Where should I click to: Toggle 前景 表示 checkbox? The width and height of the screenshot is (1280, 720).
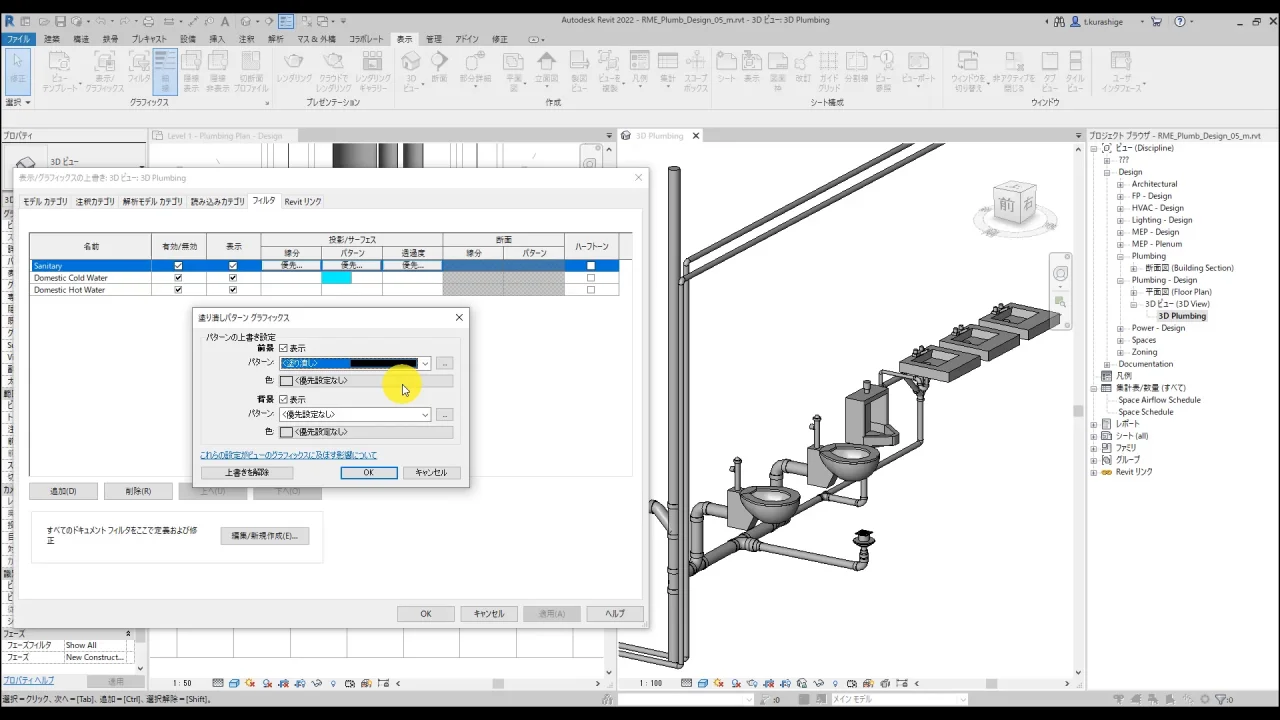tap(283, 348)
